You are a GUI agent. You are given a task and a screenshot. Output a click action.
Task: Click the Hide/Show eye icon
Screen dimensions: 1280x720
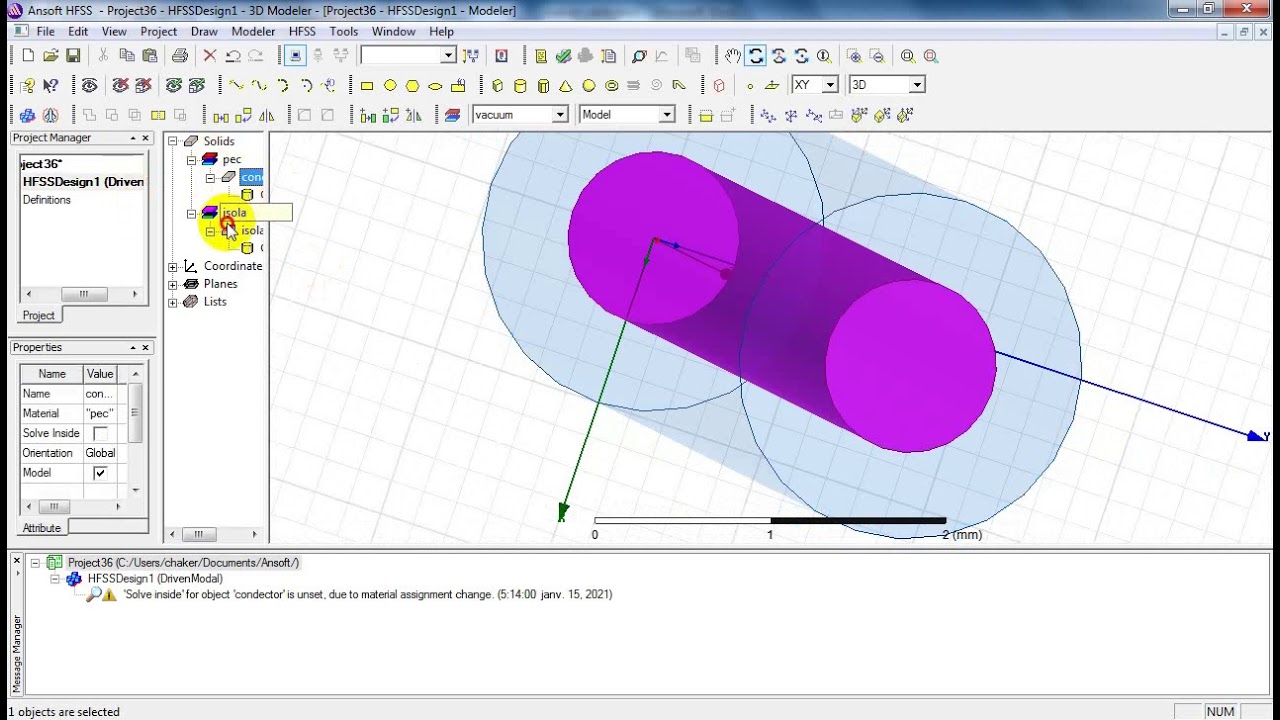tap(89, 86)
